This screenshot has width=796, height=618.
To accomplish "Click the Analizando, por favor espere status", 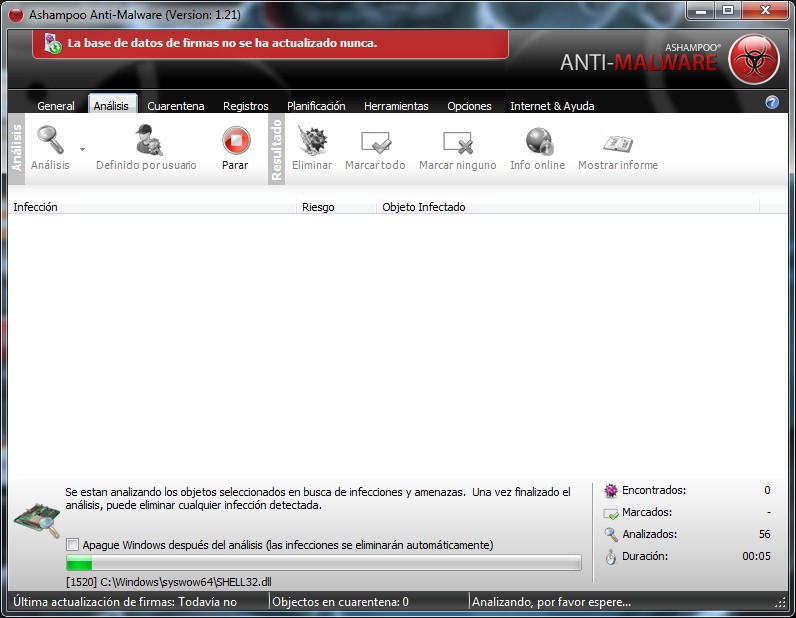I will tap(551, 602).
